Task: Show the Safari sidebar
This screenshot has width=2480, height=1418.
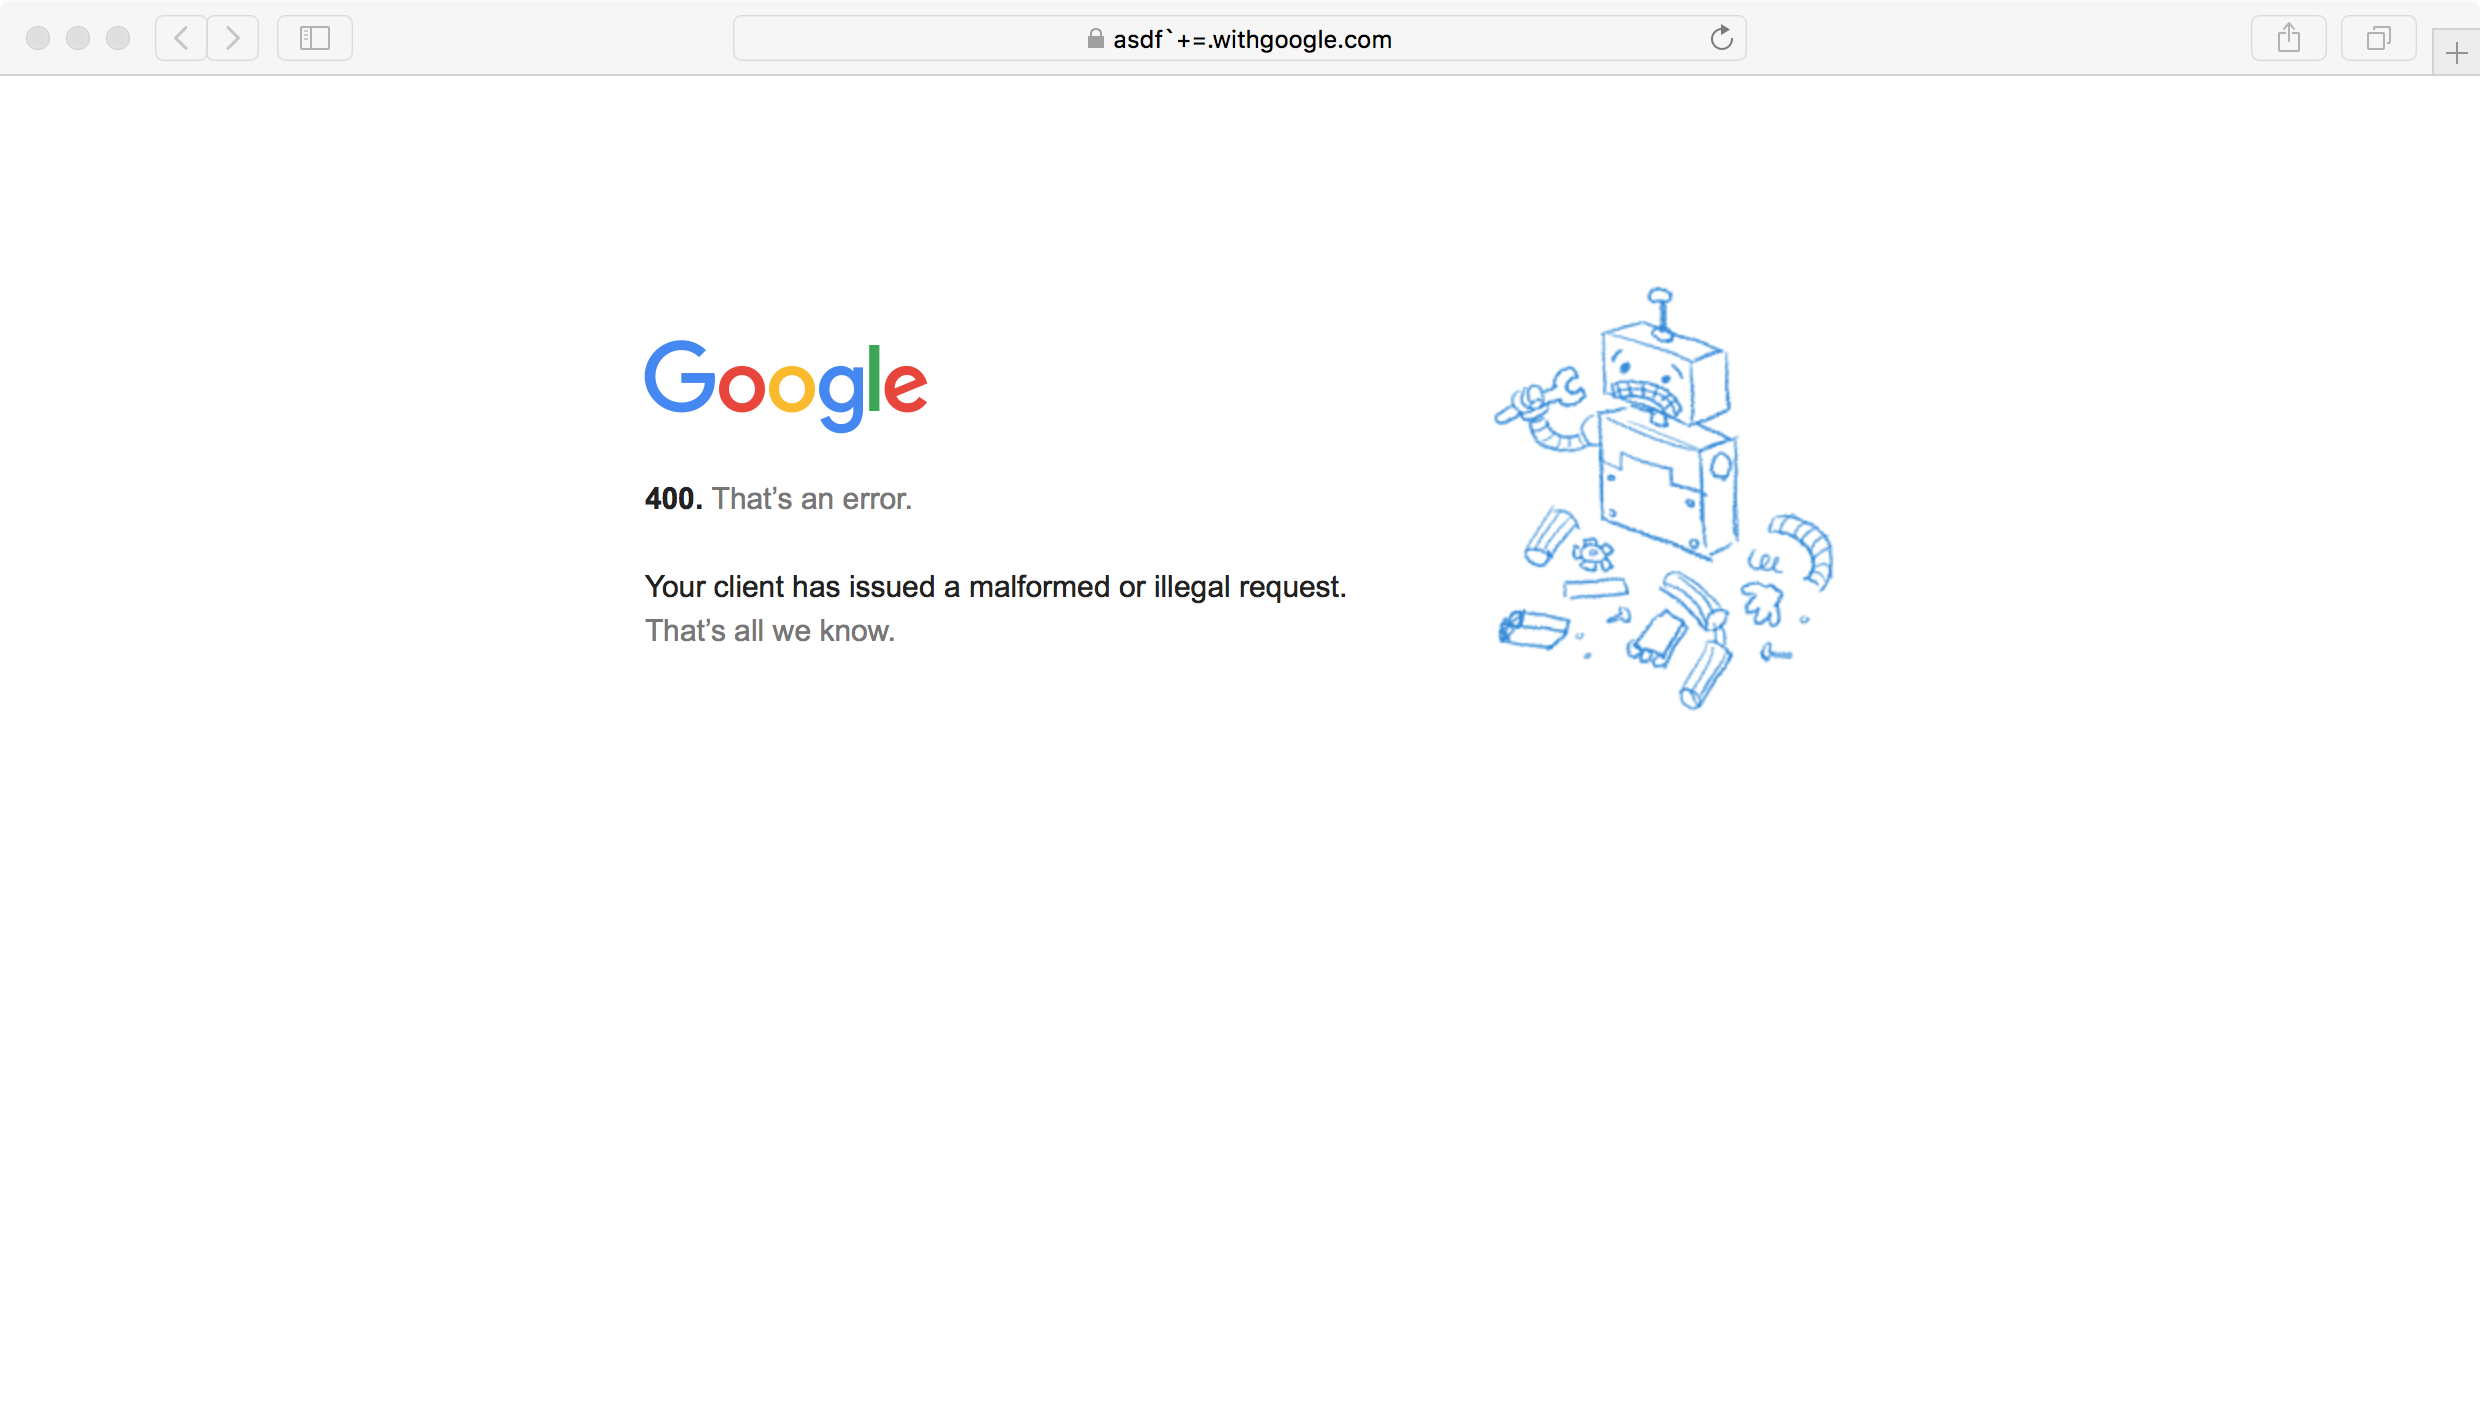Action: (x=315, y=38)
